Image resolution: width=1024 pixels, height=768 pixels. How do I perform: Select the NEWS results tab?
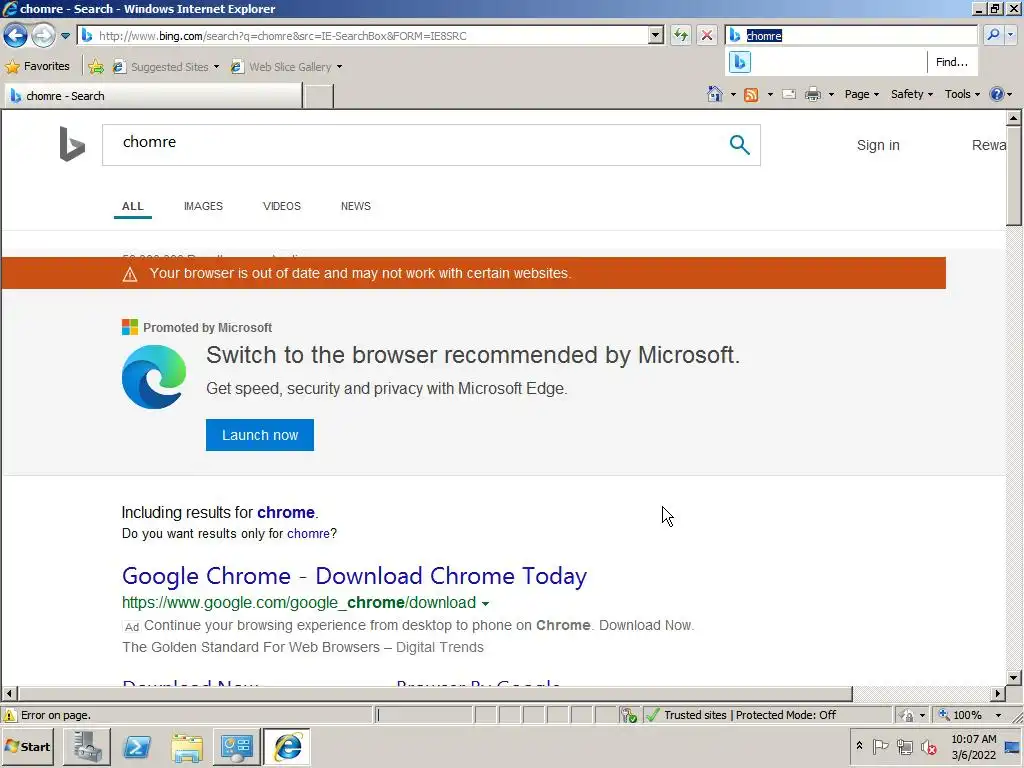click(355, 206)
